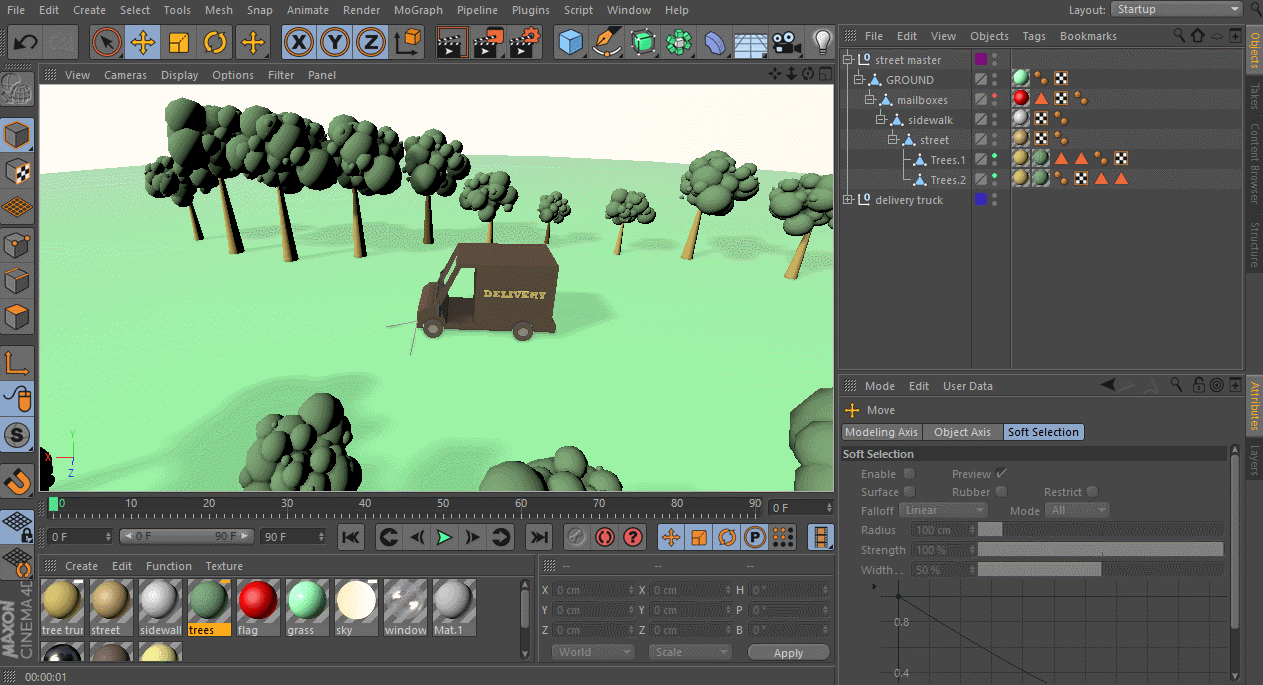Add a Light object with bulb icon
1263x685 pixels.
[822, 42]
